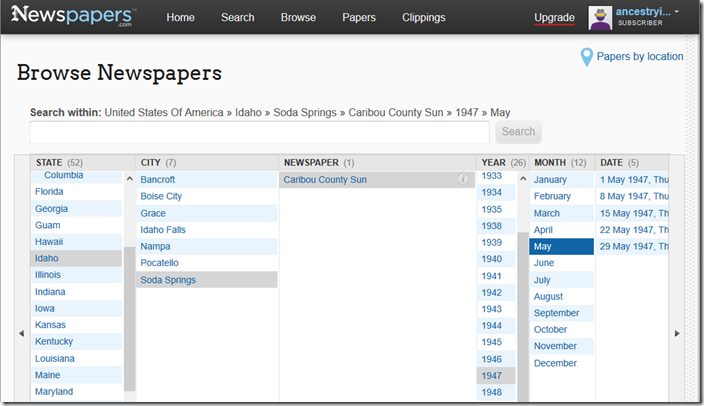Choose Bancroft in the City list
Viewport: 704px width, 406px height.
point(207,180)
